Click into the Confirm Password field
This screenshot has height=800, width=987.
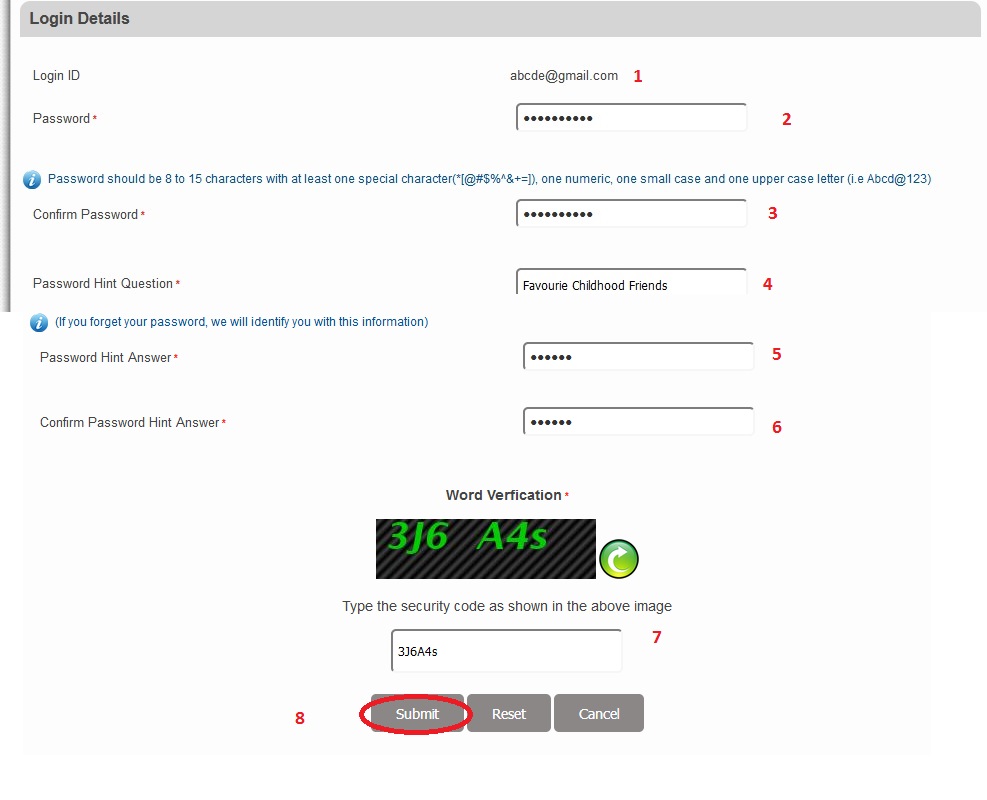point(631,214)
